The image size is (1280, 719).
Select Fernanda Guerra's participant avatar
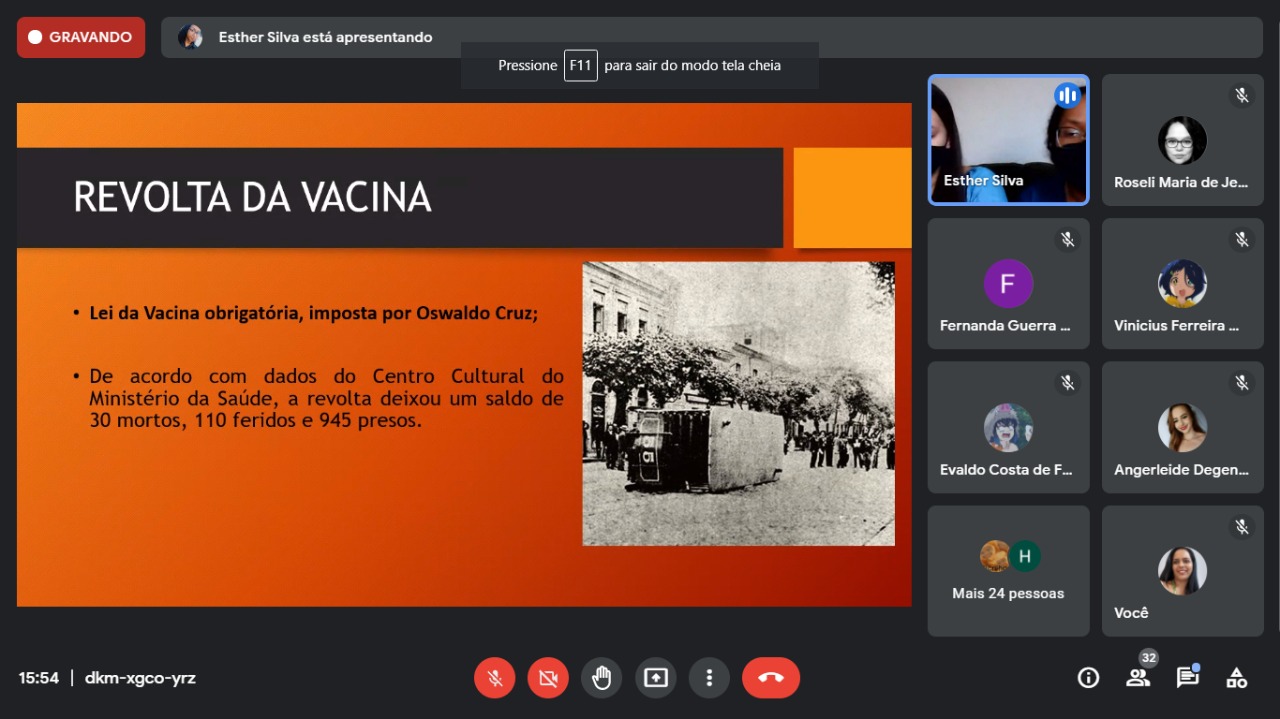point(1008,284)
